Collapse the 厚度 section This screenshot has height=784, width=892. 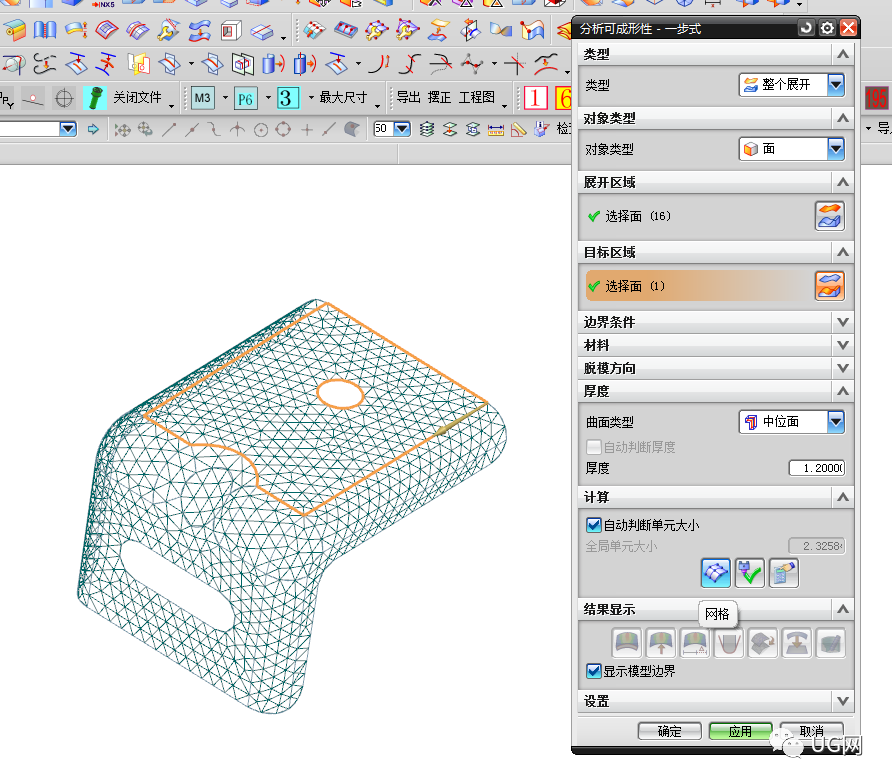pyautogui.click(x=843, y=391)
